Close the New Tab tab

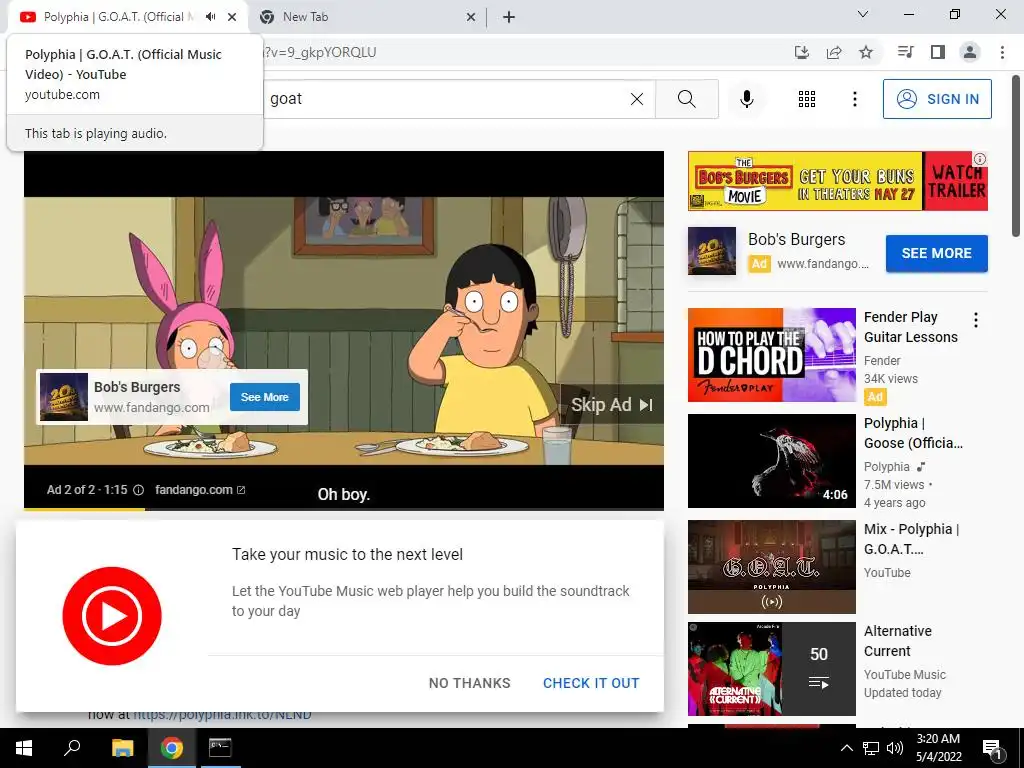click(471, 17)
